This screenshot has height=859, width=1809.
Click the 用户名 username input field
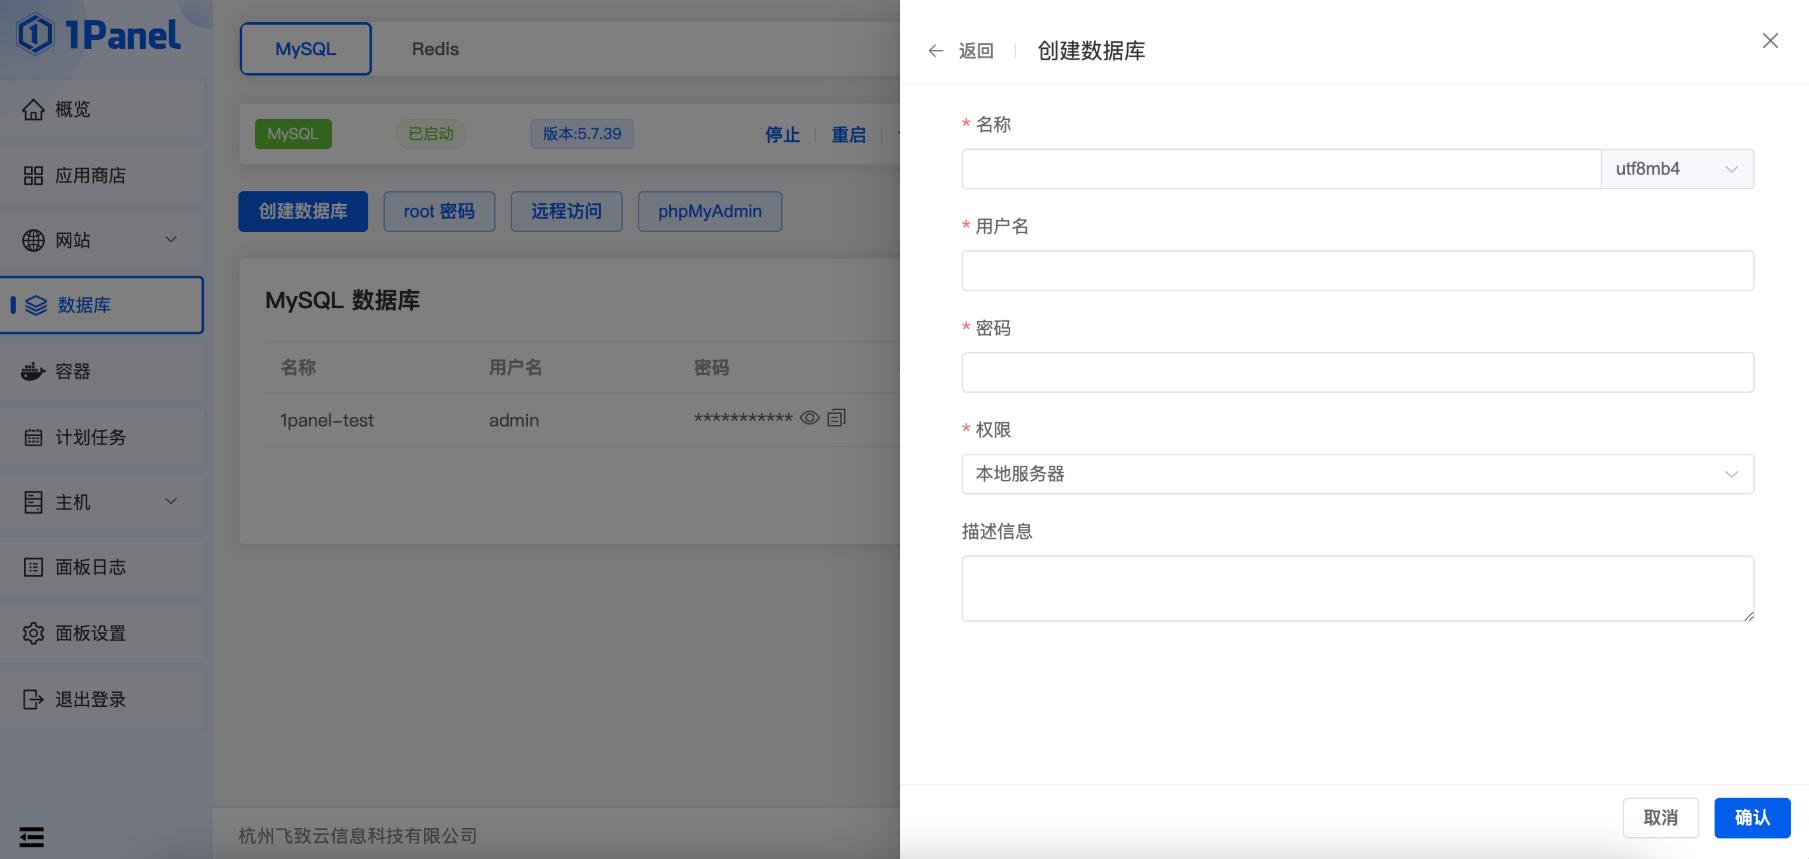point(1357,271)
